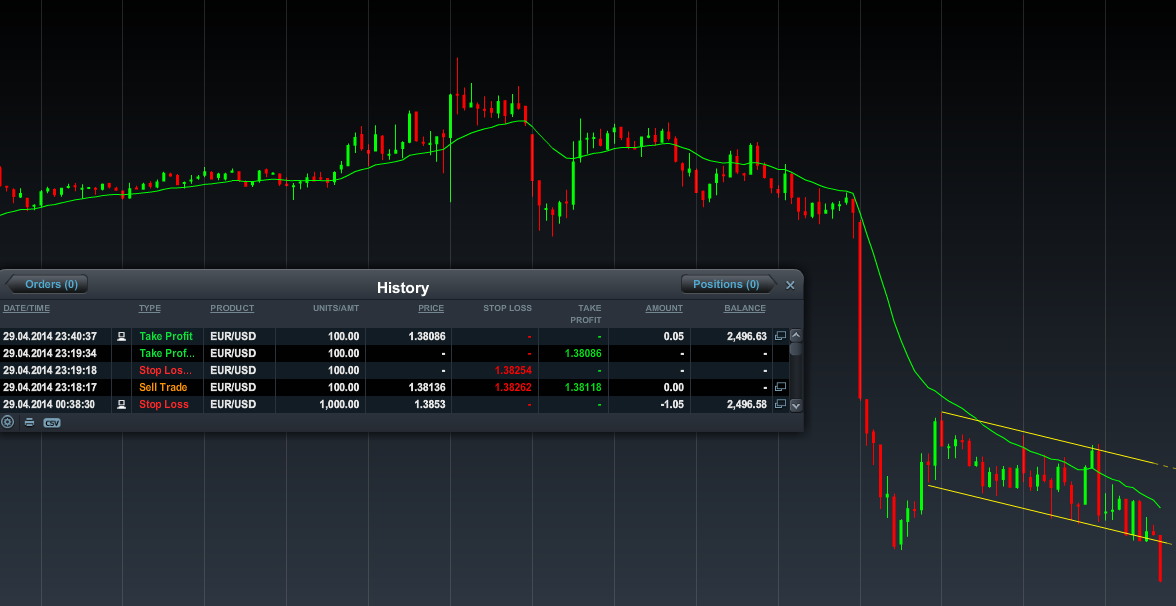Open the Positions (0) panel
This screenshot has height=606, width=1176.
click(x=729, y=284)
